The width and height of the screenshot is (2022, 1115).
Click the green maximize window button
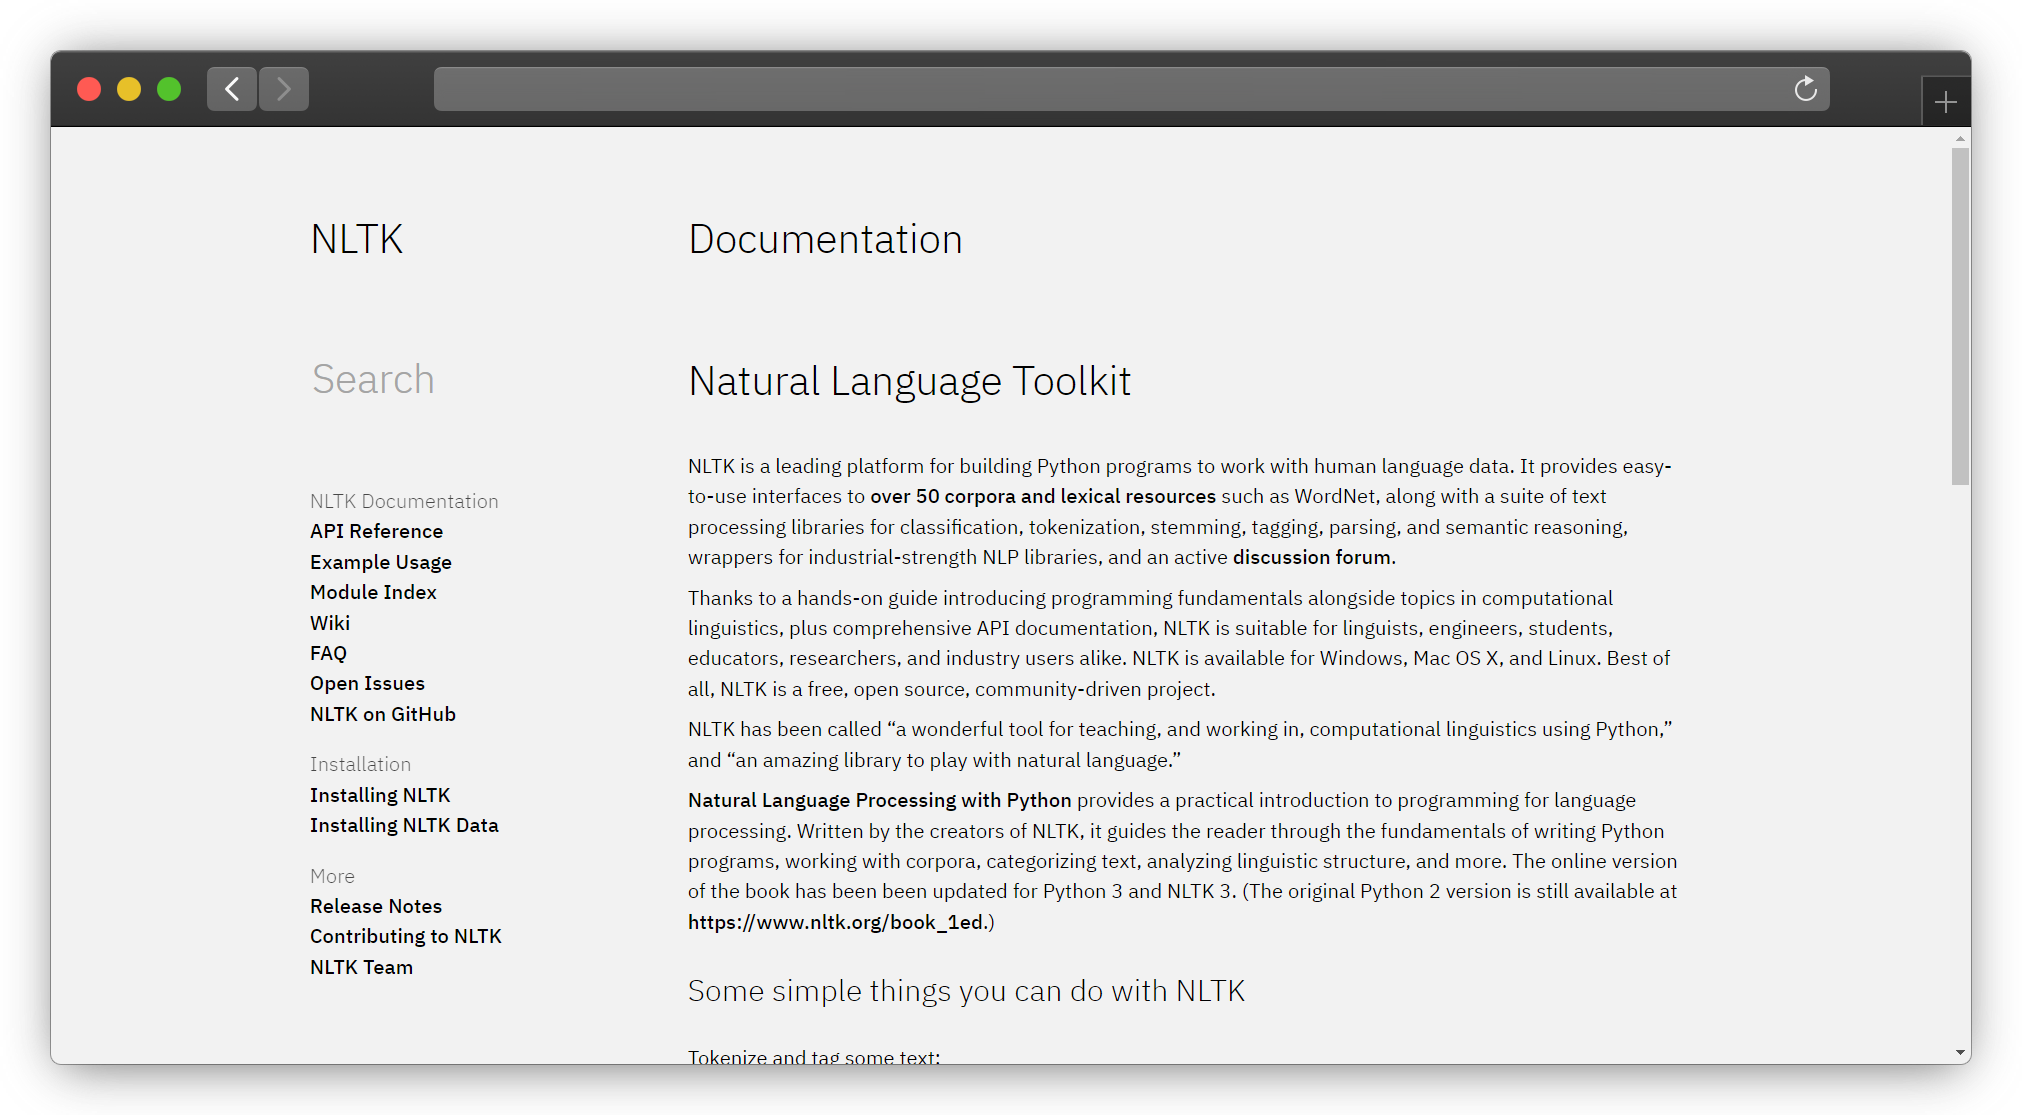(169, 89)
